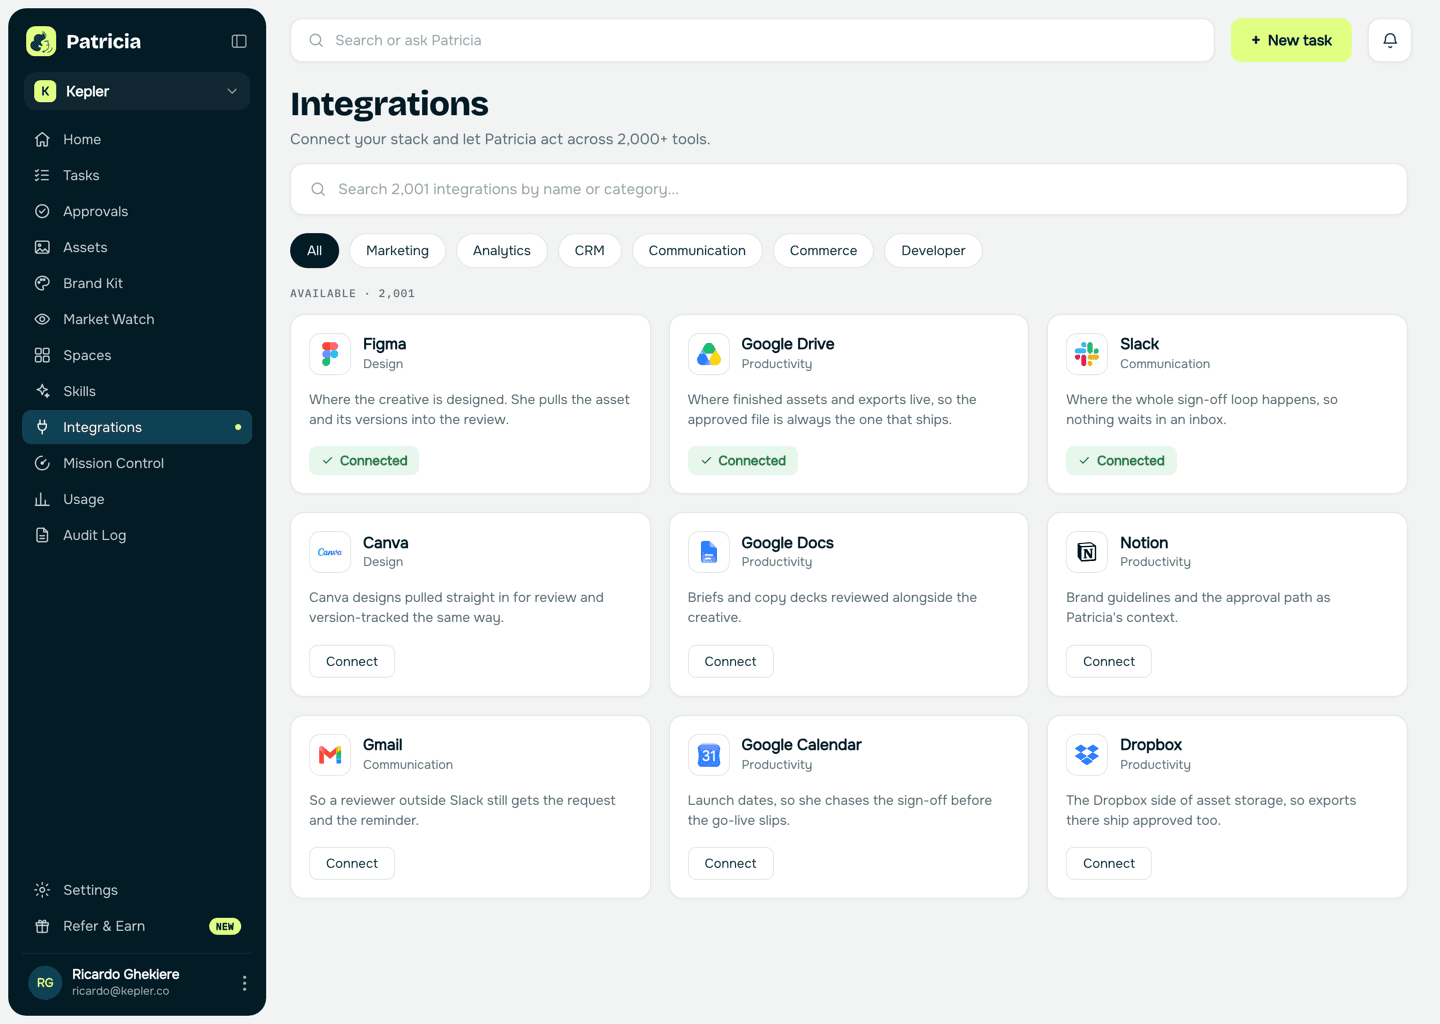Screen dimensions: 1440x1024
Task: Click the Google Calendar card title
Action: (x=801, y=745)
